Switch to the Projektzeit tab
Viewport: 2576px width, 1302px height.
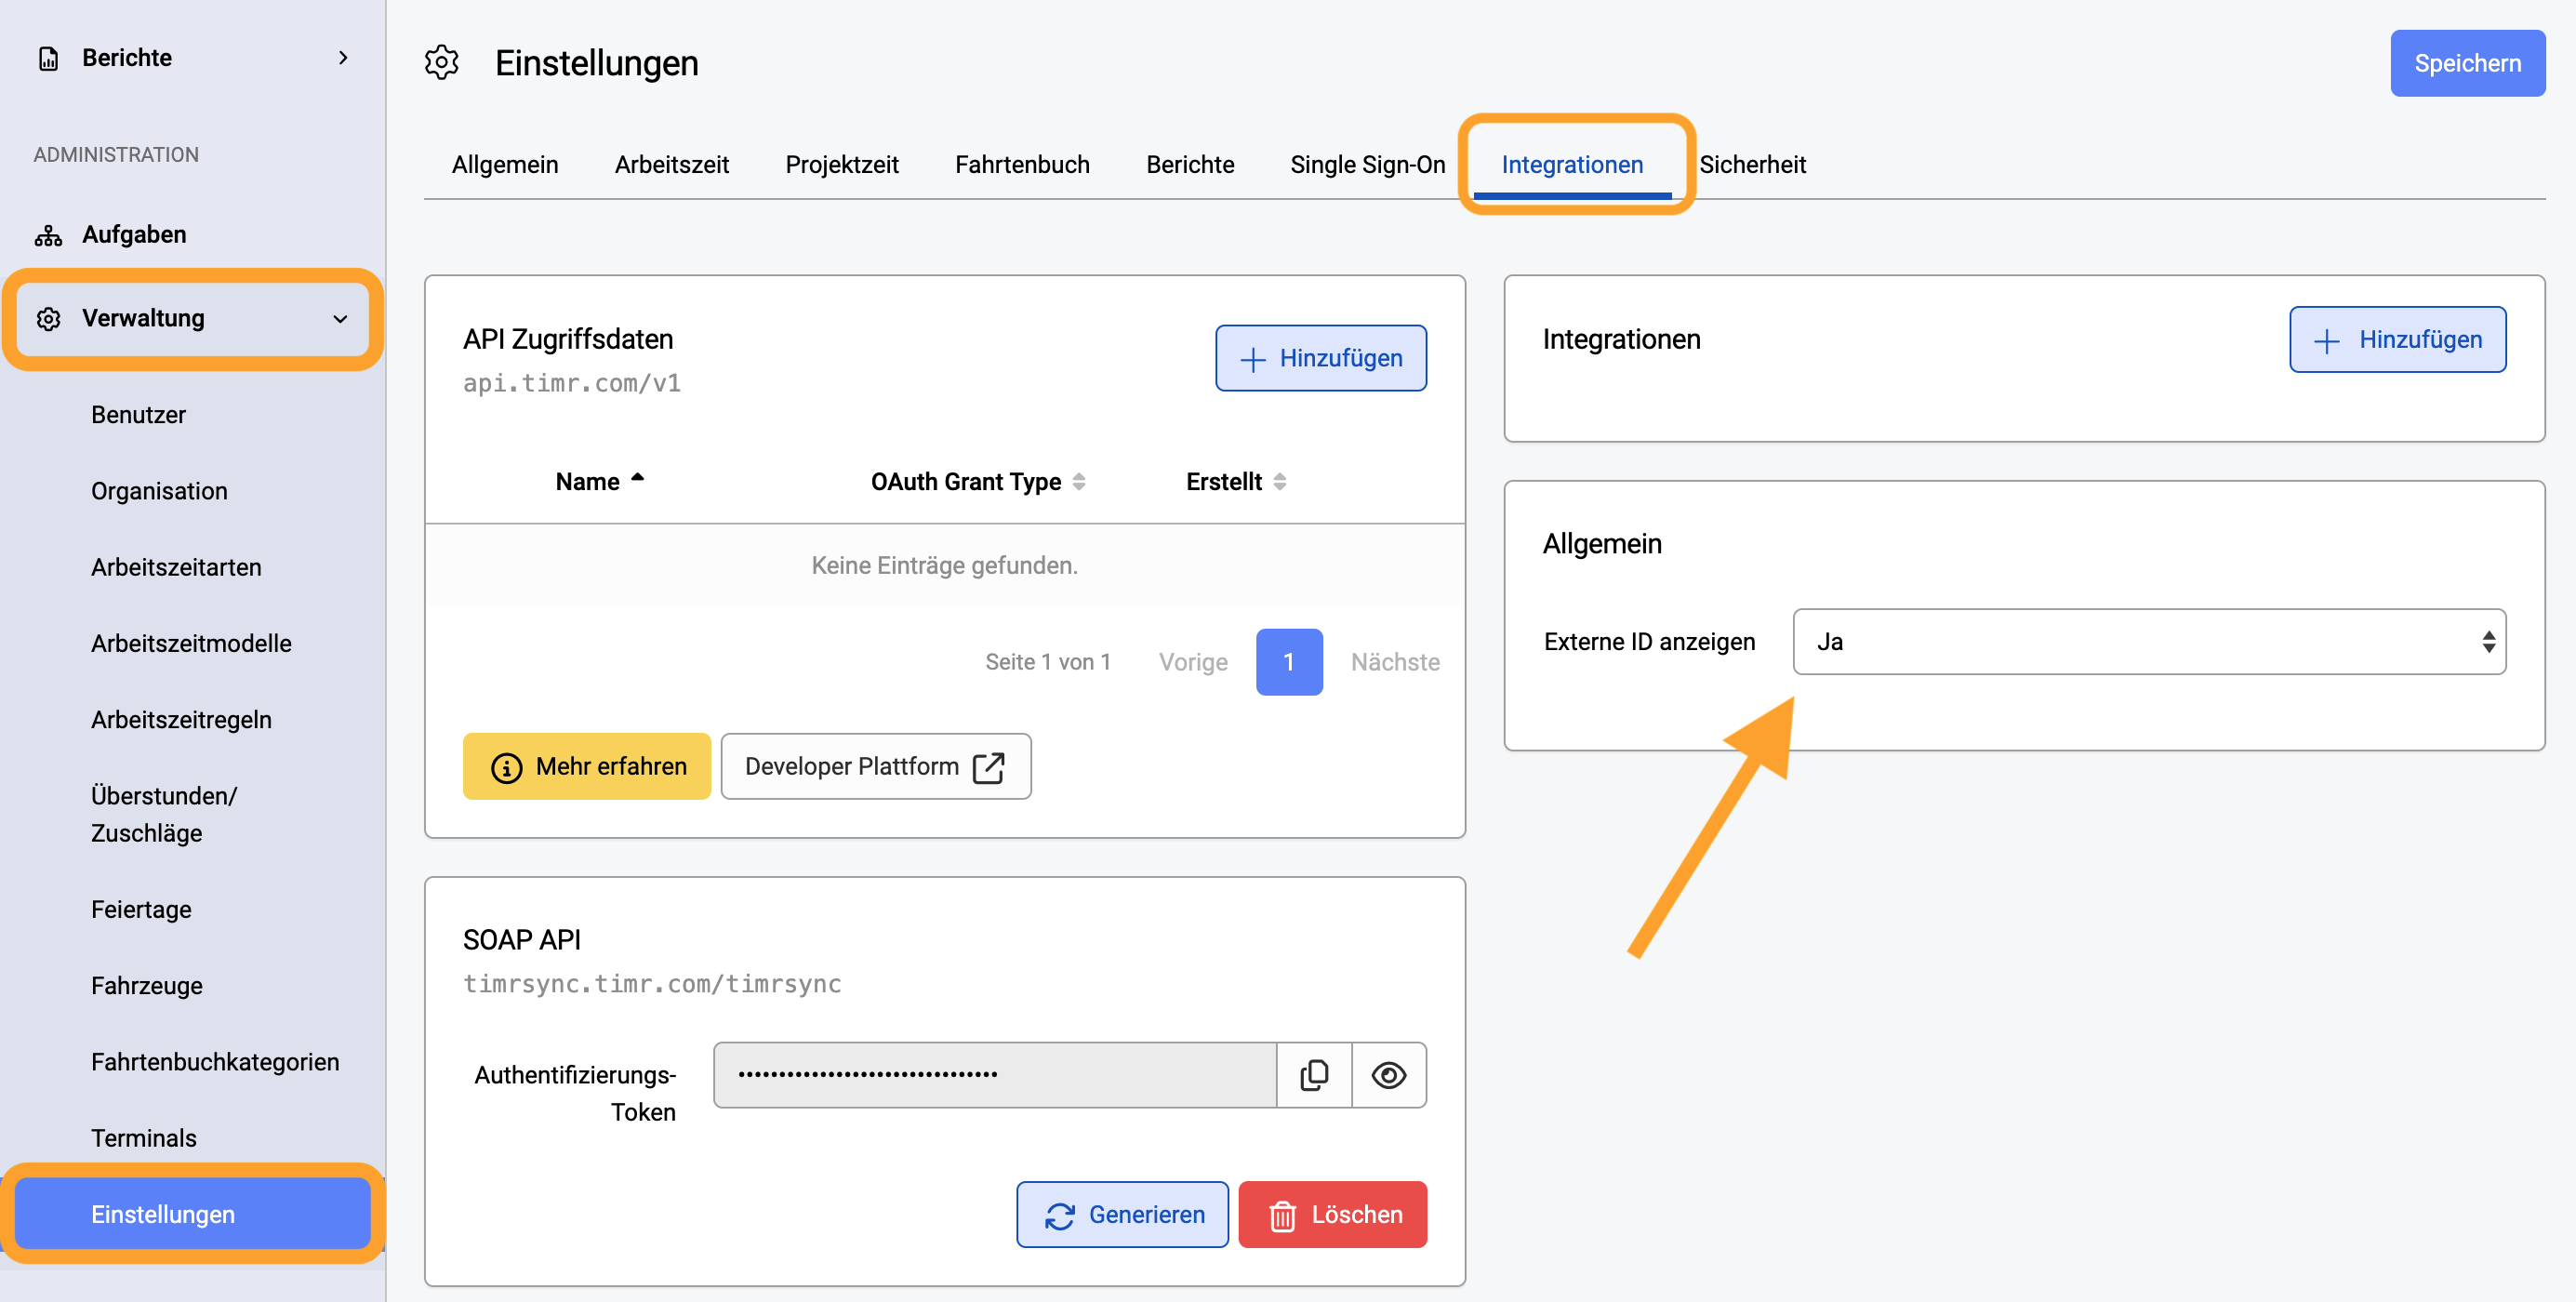(841, 164)
